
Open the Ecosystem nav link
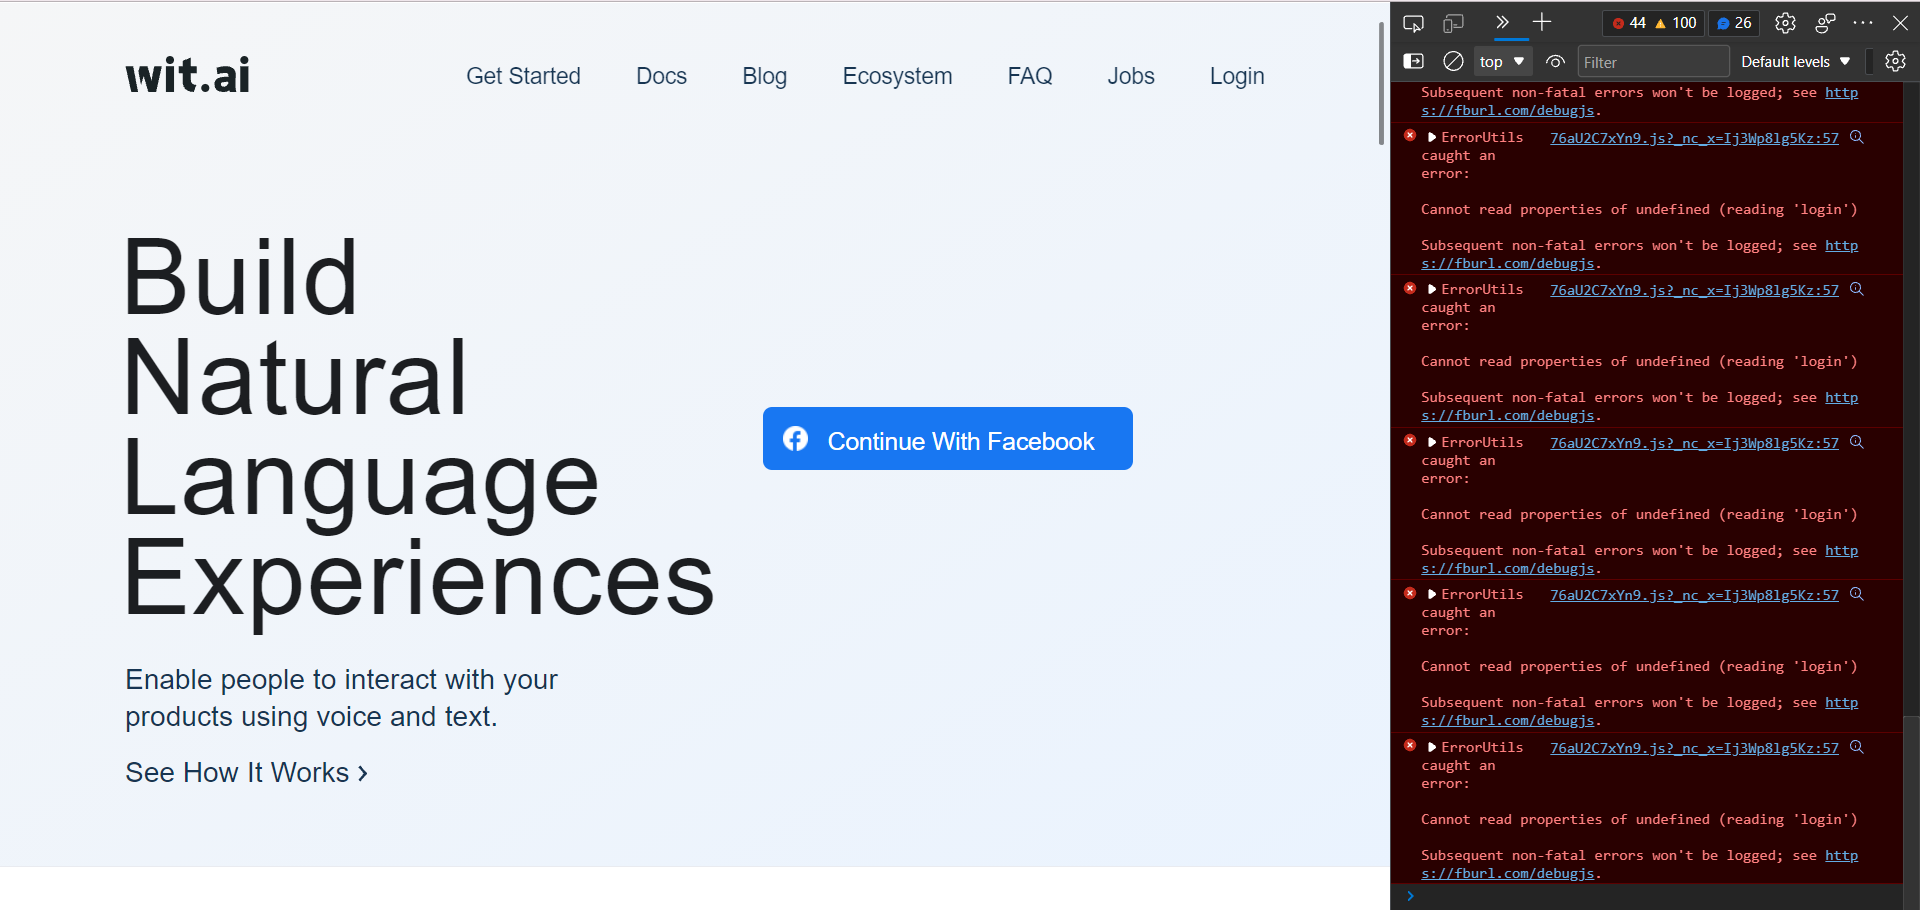[x=897, y=76]
